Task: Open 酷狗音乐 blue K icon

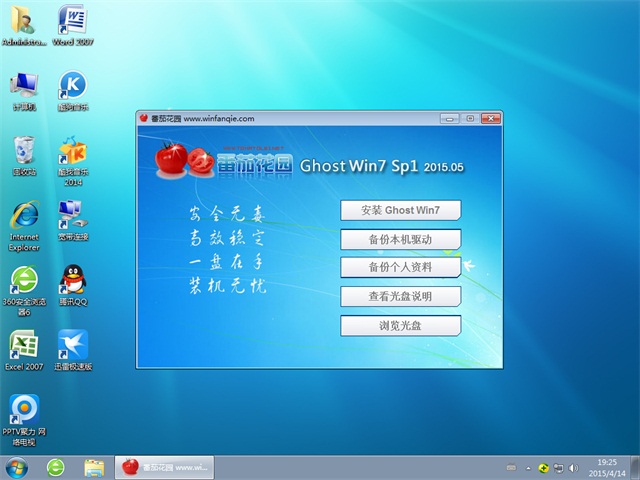Action: [72, 86]
